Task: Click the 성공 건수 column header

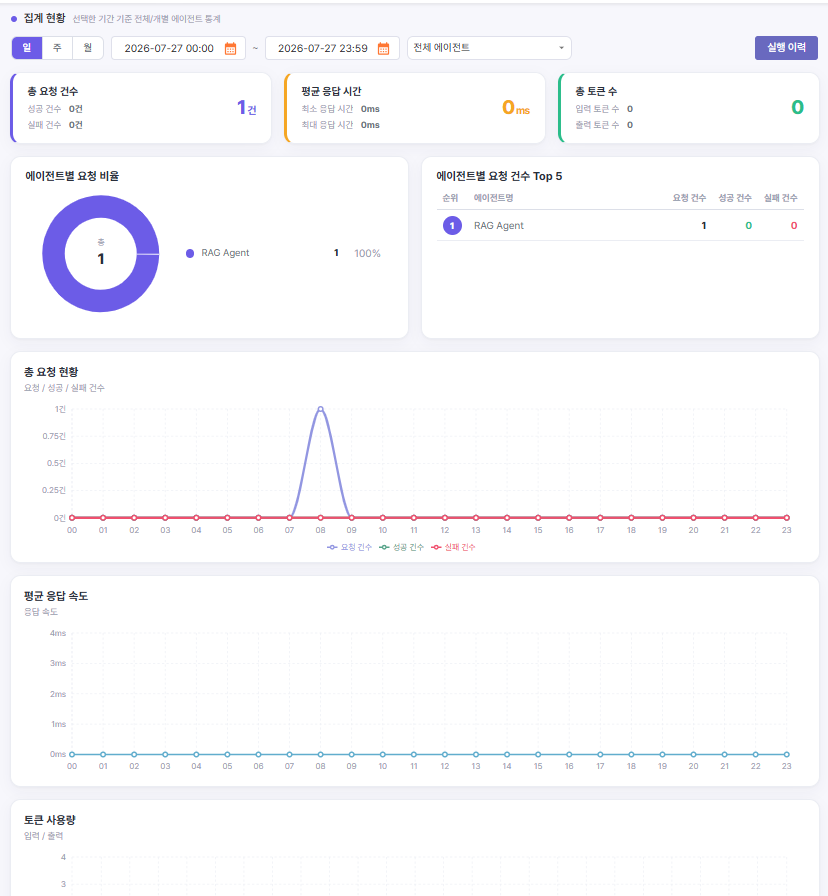Action: click(735, 198)
